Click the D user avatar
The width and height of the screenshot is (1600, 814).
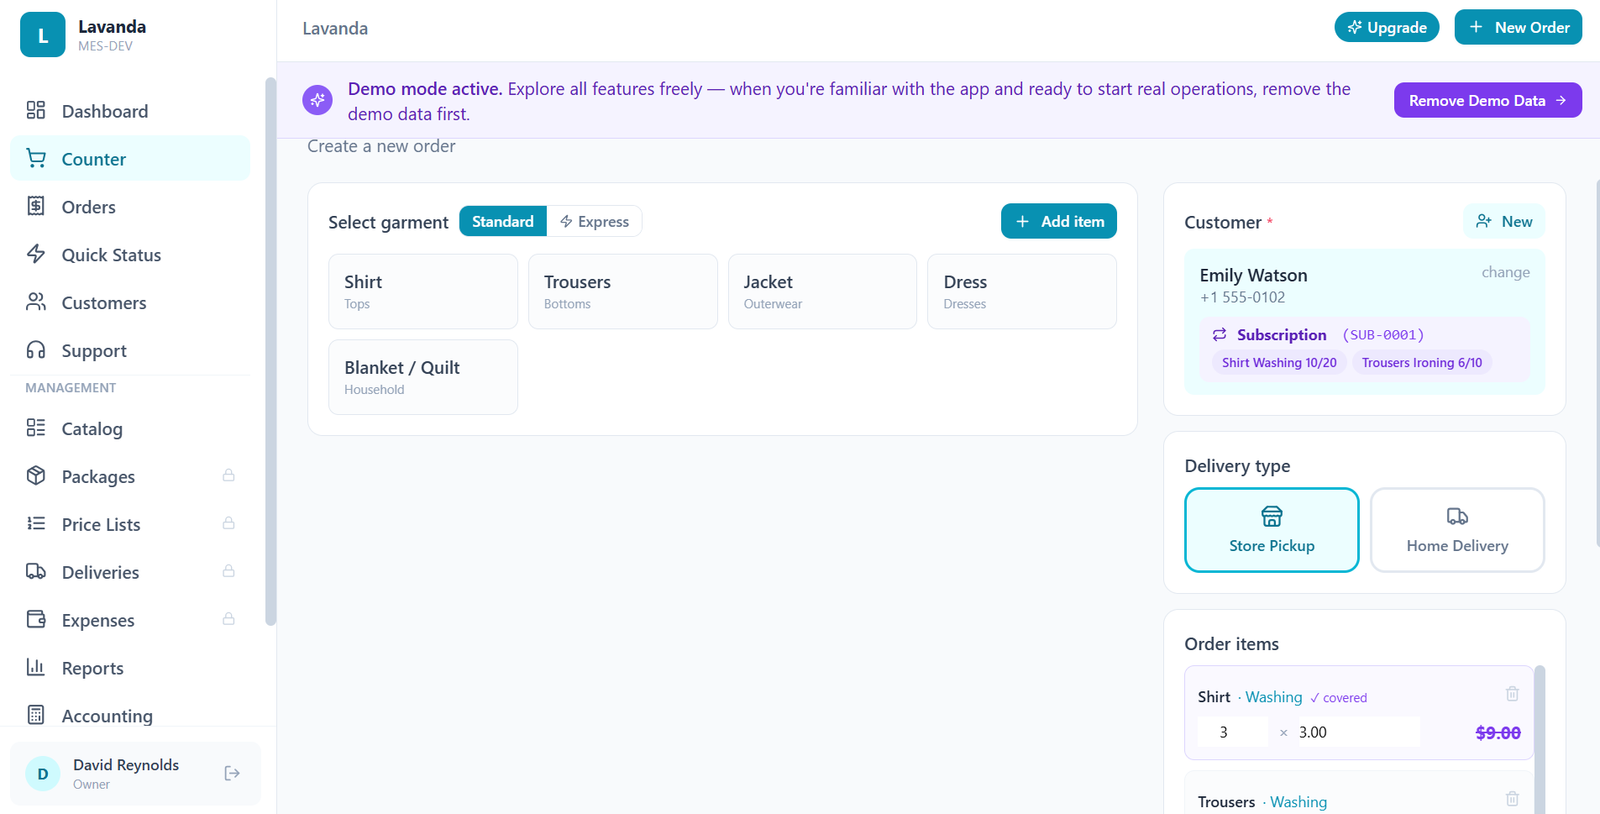(x=43, y=774)
